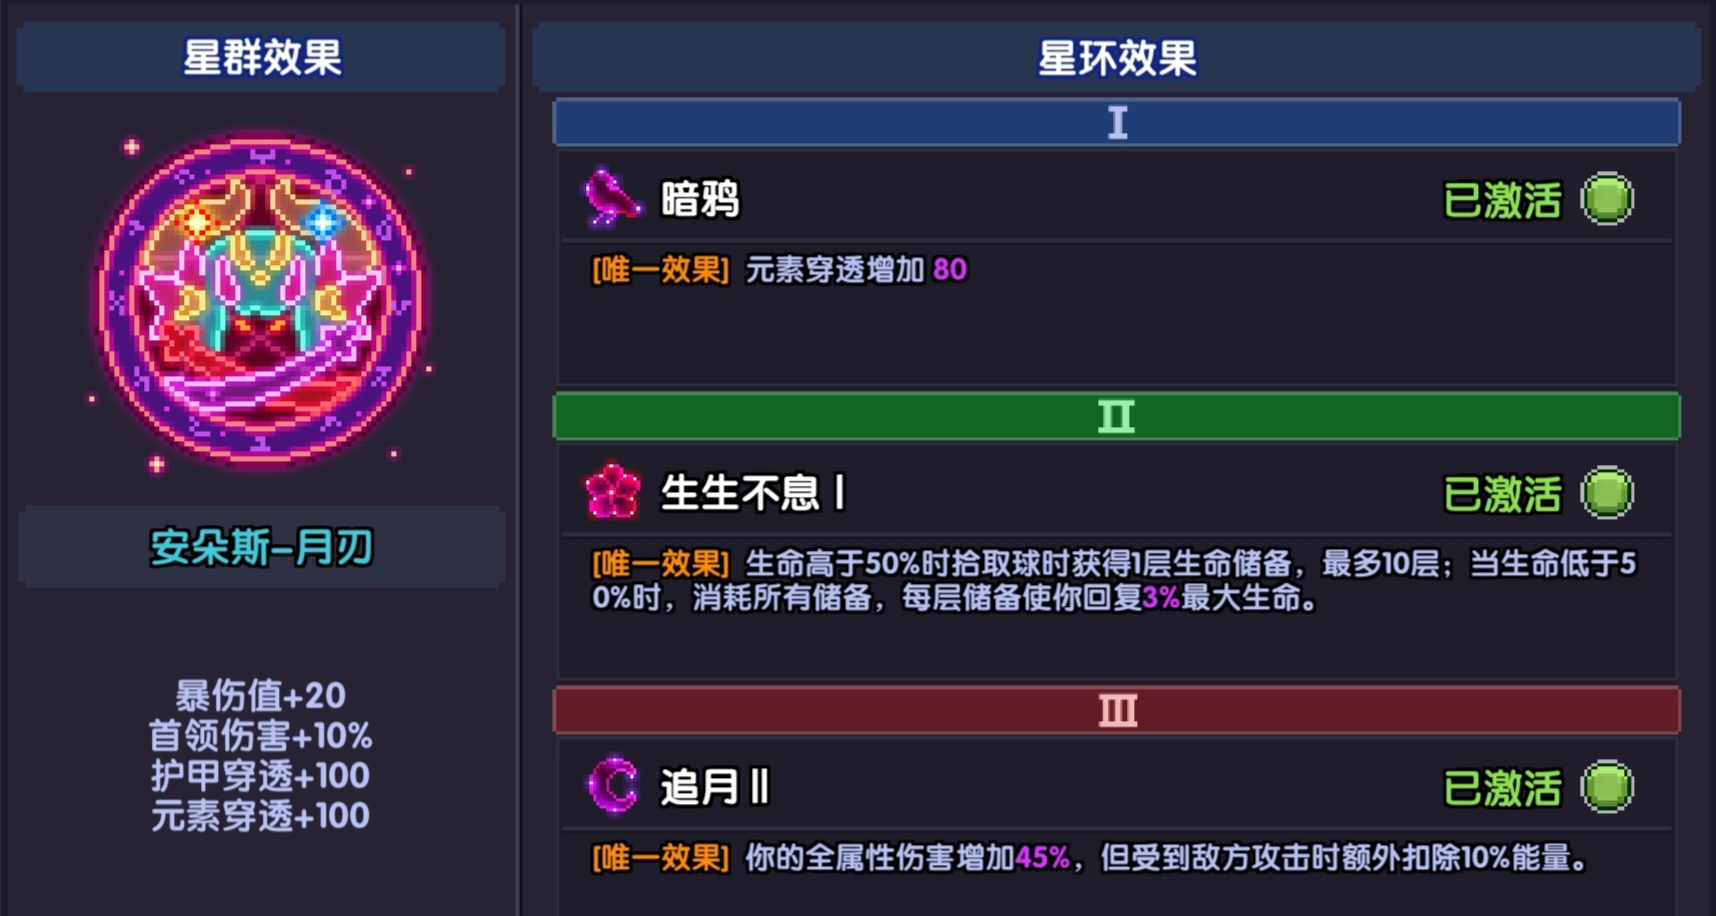1716x916 pixels.
Task: Collapse the red ring tier III header
Action: click(x=1116, y=711)
